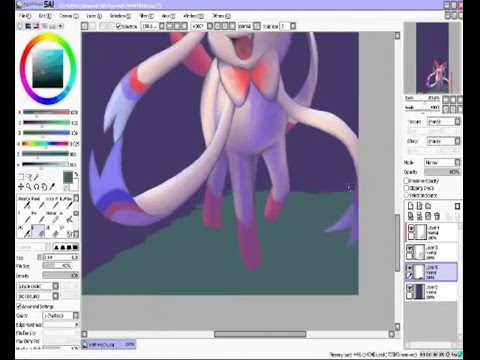Pick the softest brush edge shape
The height and width of the screenshot is (360, 480).
point(56,247)
